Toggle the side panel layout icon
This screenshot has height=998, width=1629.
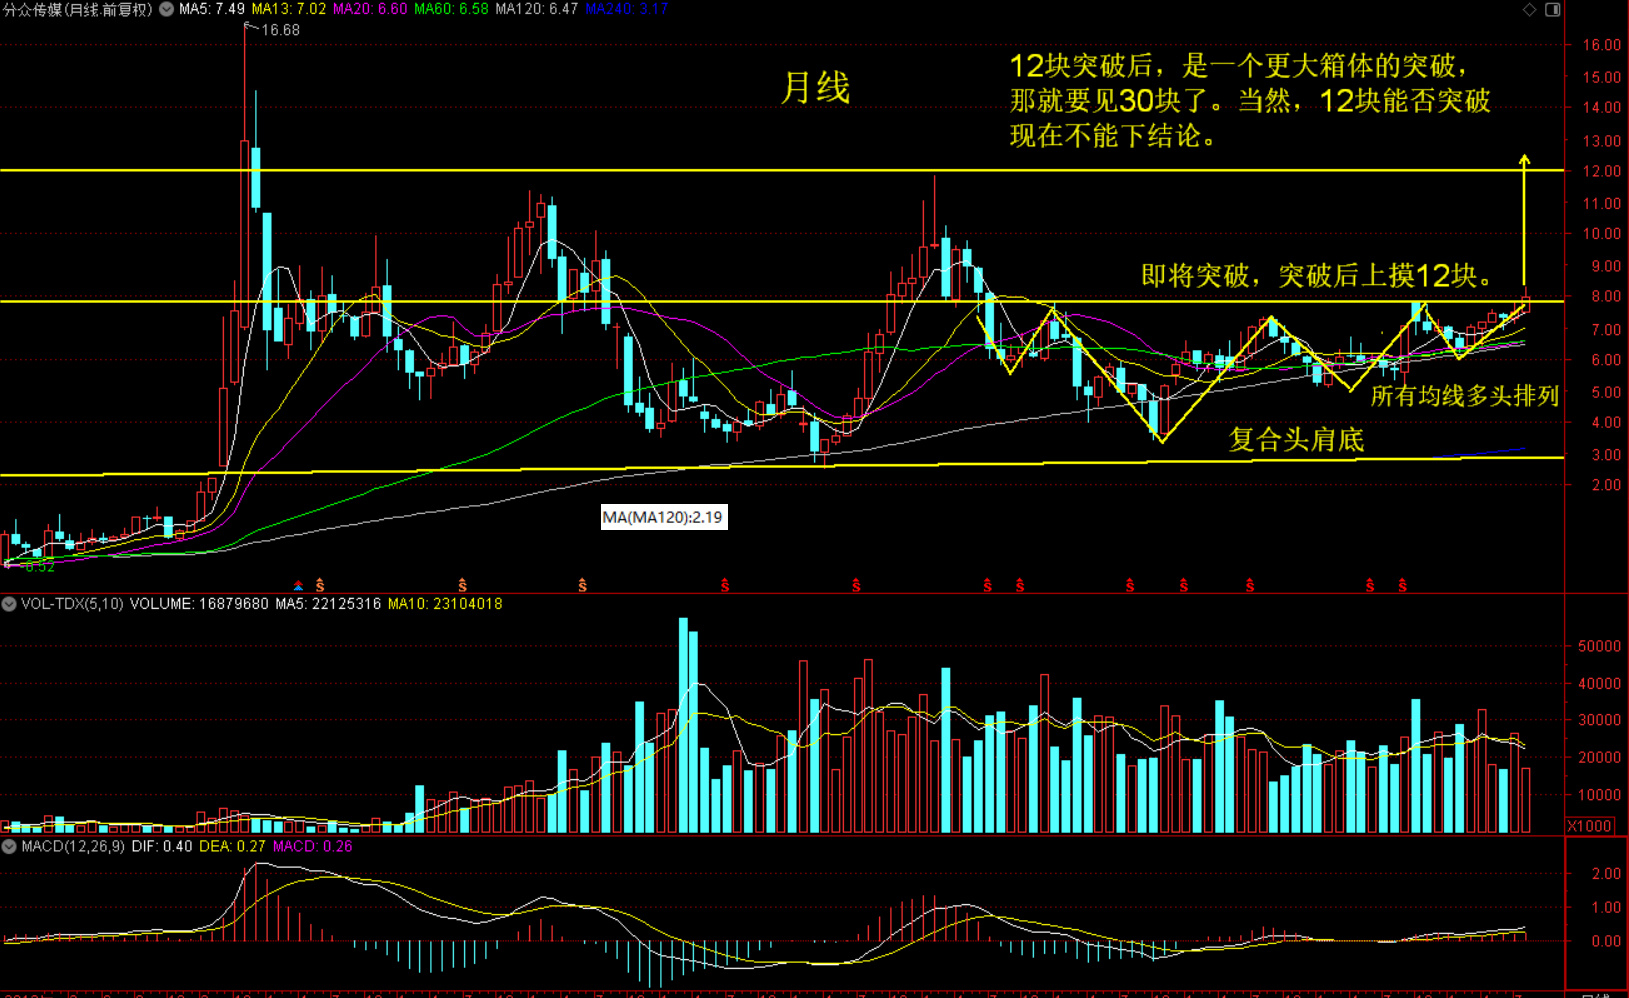[1553, 9]
